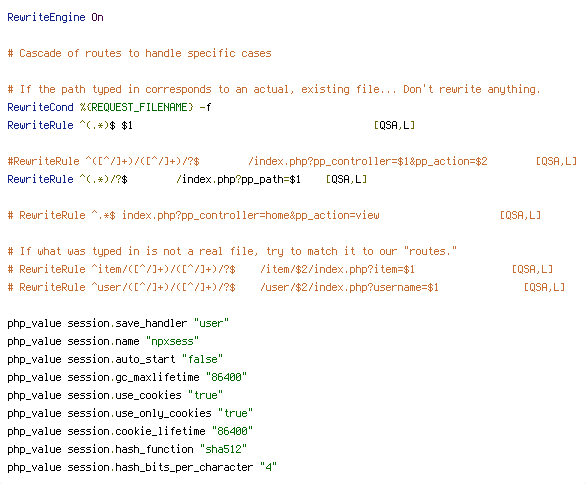This screenshot has width=586, height=484.
Task: Click the "sha512" hash function value
Action: pos(223,449)
